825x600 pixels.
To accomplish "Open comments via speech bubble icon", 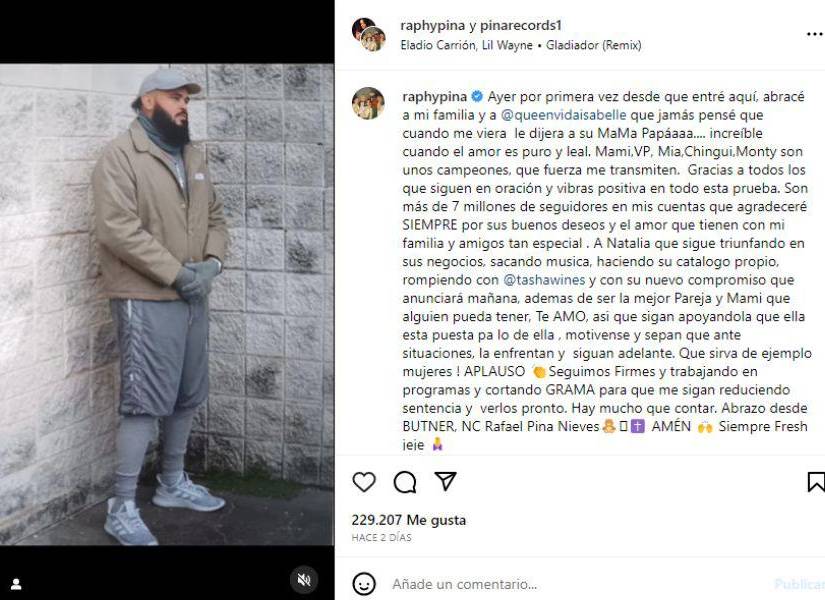I will [405, 482].
